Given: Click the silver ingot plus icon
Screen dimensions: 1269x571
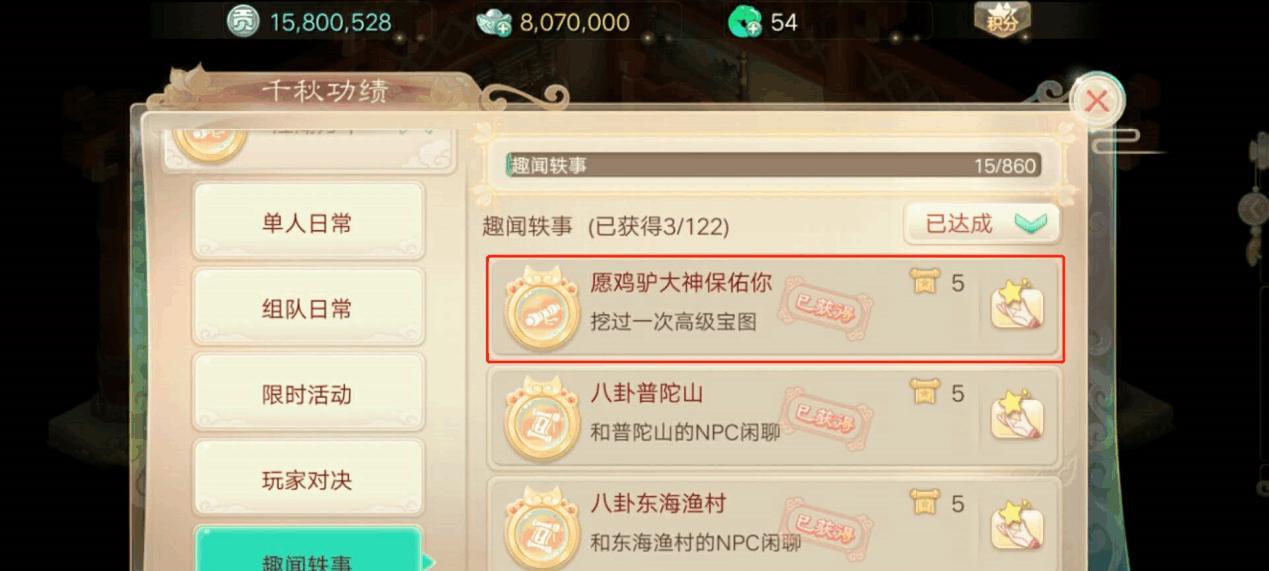Looking at the screenshot, I should (494, 21).
